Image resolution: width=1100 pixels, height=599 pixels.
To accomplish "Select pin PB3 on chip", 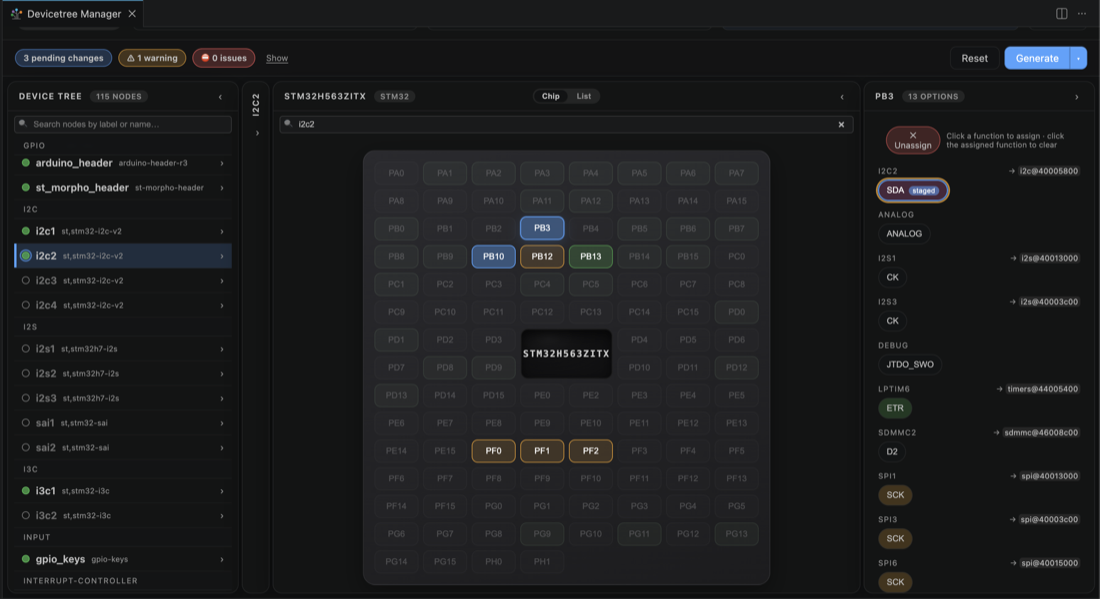I will pos(542,228).
